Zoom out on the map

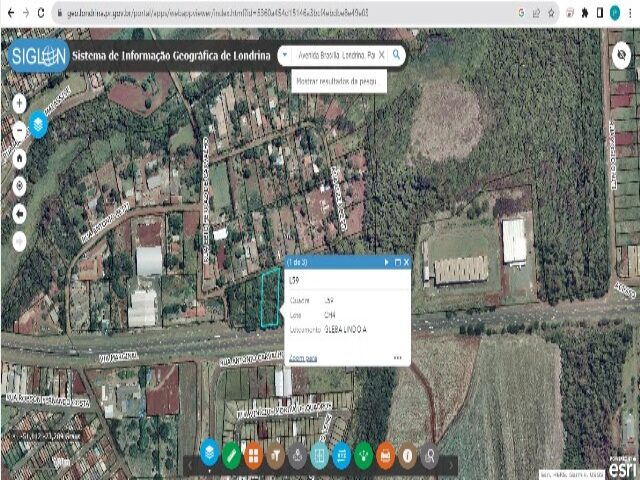[x=19, y=131]
